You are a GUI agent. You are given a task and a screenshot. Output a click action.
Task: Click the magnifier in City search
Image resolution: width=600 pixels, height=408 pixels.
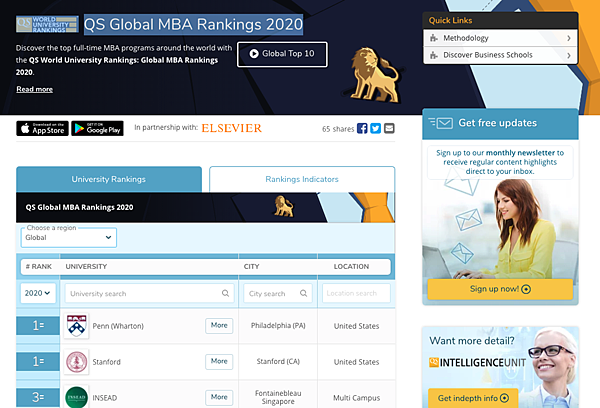(x=303, y=293)
